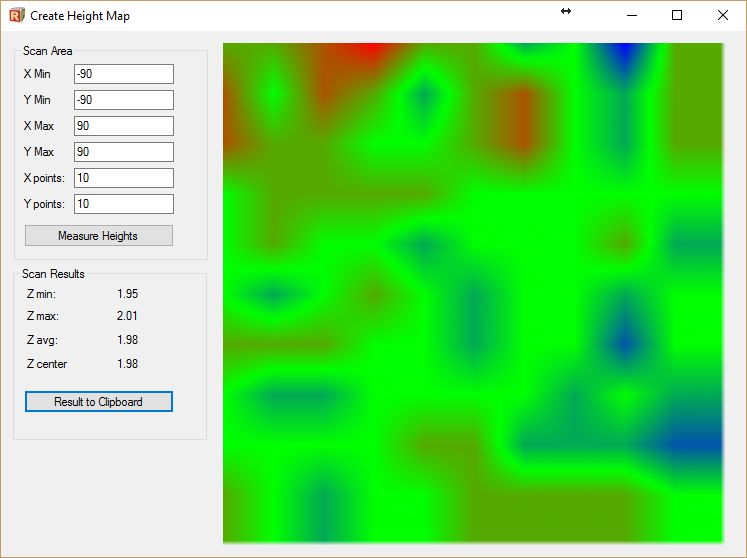Minimize the Create Height Map window
This screenshot has height=558, width=747.
click(x=632, y=15)
